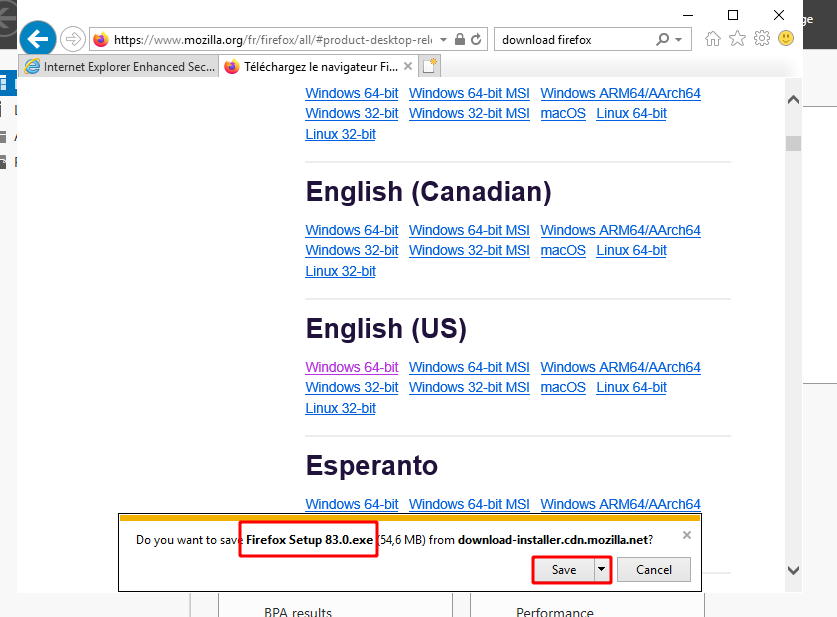Open the Save button dropdown arrow
This screenshot has width=837, height=617.
click(x=602, y=569)
